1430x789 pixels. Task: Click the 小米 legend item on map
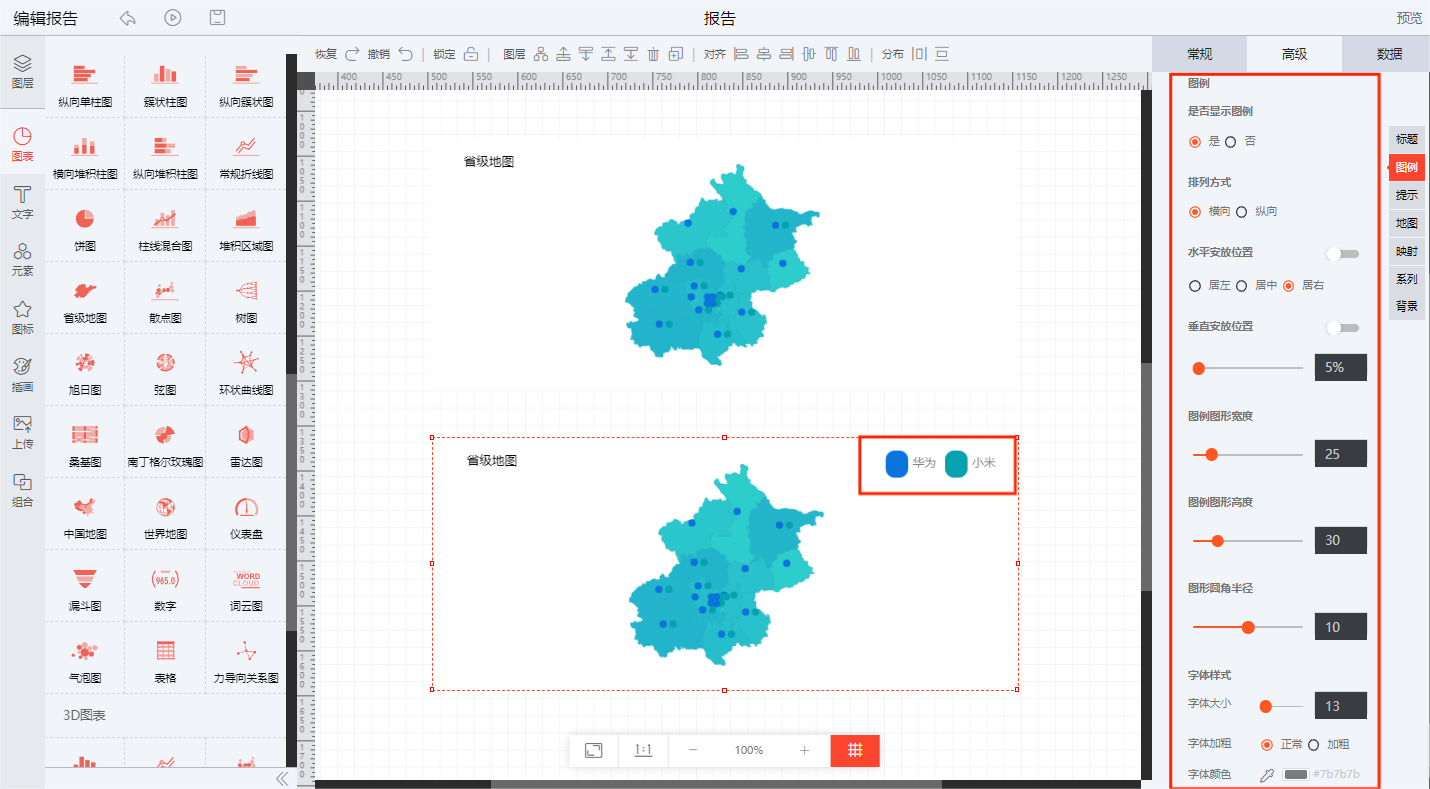coord(970,464)
